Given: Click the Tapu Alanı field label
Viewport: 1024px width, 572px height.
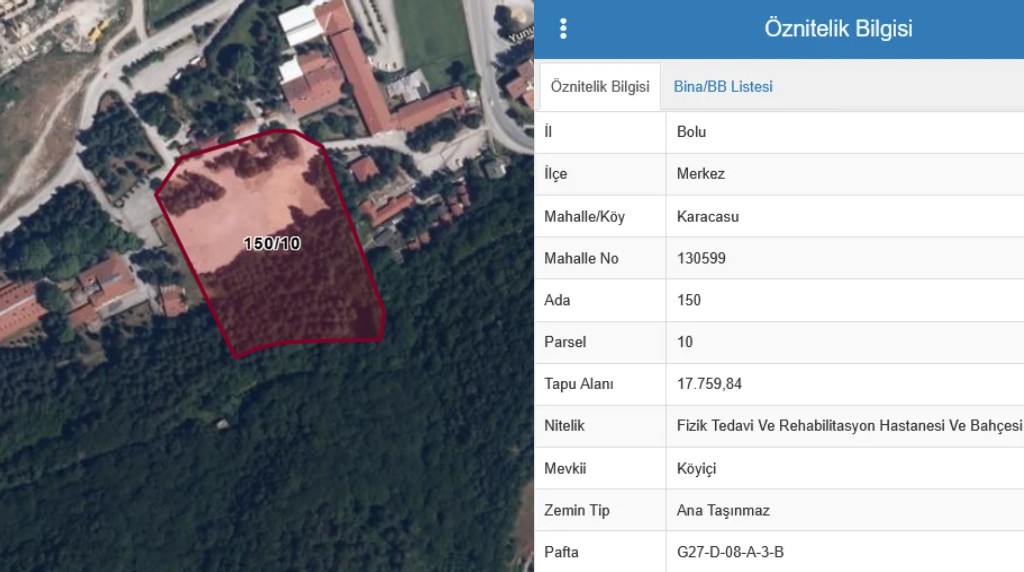Looking at the screenshot, I should (x=579, y=383).
